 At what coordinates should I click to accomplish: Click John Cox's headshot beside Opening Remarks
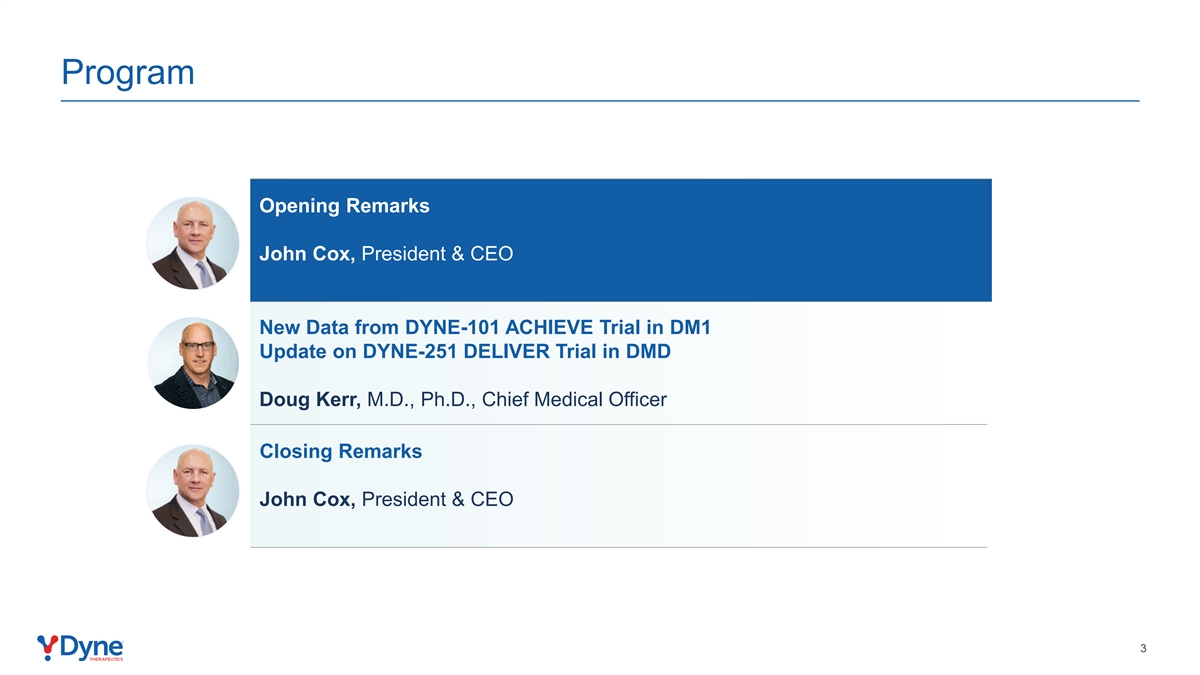click(192, 243)
